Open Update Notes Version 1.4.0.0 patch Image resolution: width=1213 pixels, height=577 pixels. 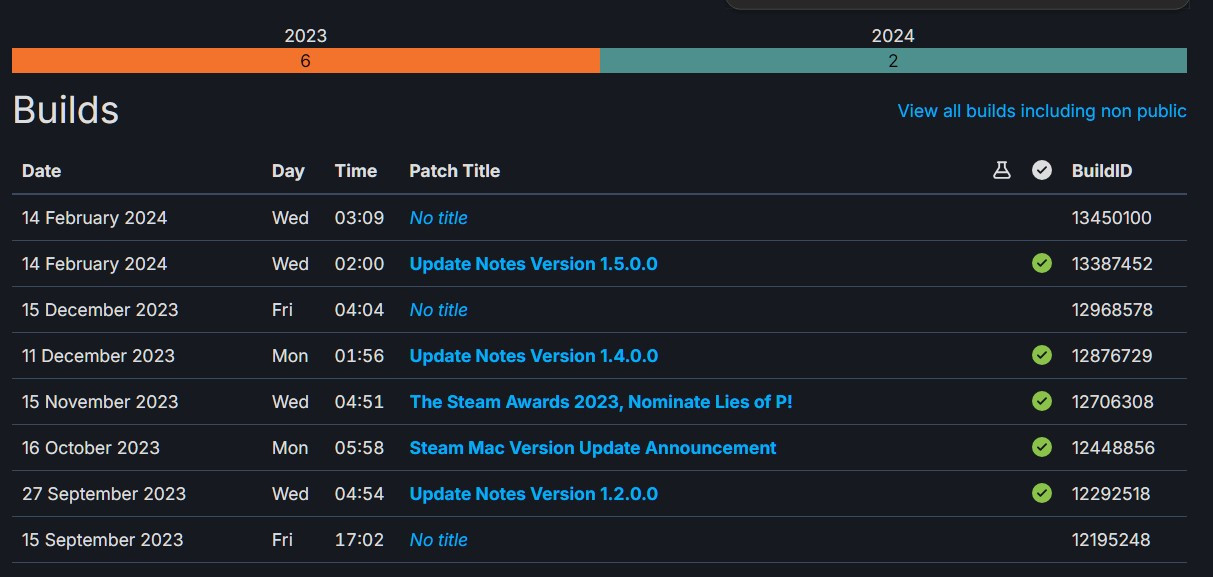coord(533,356)
